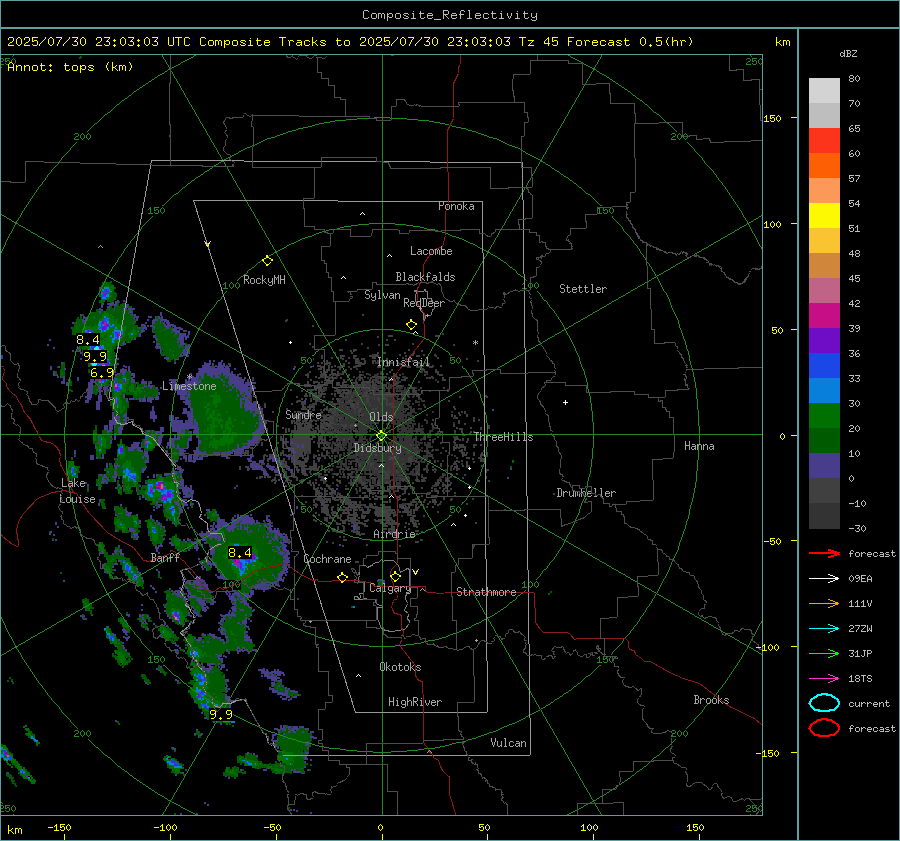Click the Strathmore label
Screen dimensions: 900x841
coord(486,592)
